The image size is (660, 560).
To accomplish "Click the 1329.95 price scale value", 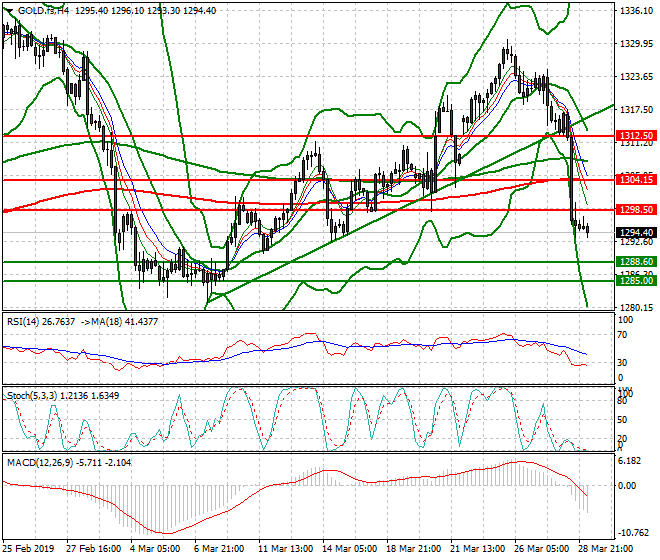I will [636, 43].
